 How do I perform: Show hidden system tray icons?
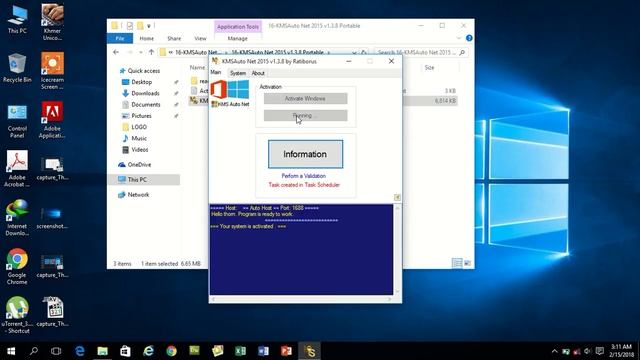point(554,351)
